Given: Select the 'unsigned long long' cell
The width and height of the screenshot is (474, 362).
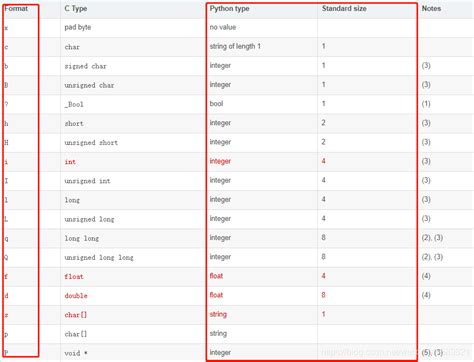Looking at the screenshot, I should [99, 258].
